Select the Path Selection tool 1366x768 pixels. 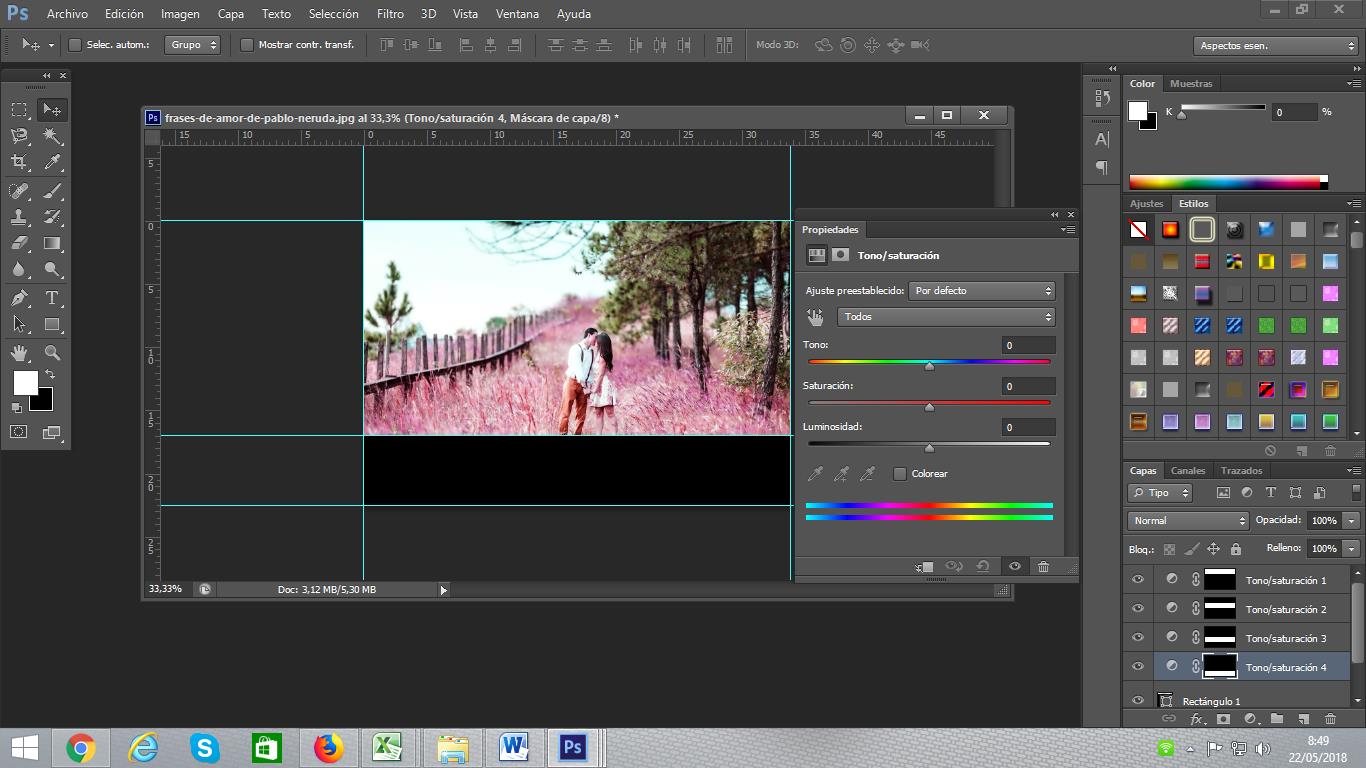tap(20, 324)
